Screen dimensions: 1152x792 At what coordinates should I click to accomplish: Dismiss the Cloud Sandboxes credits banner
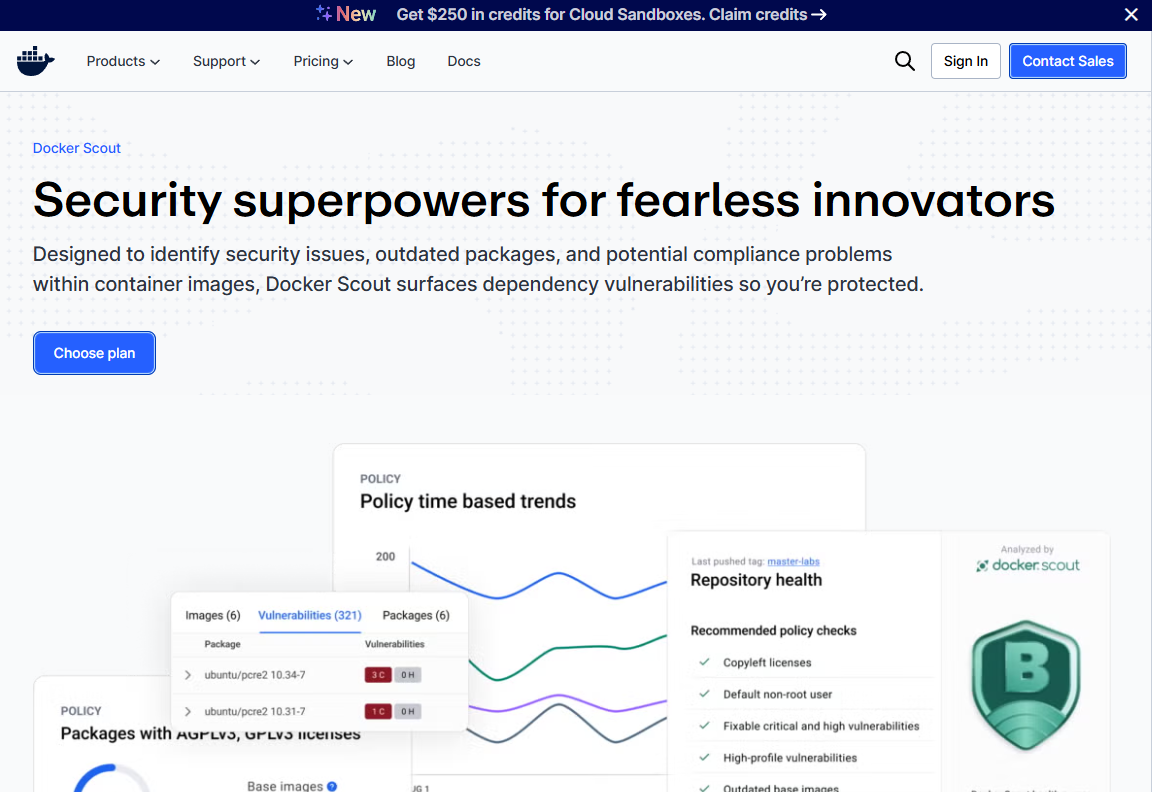coord(1131,15)
